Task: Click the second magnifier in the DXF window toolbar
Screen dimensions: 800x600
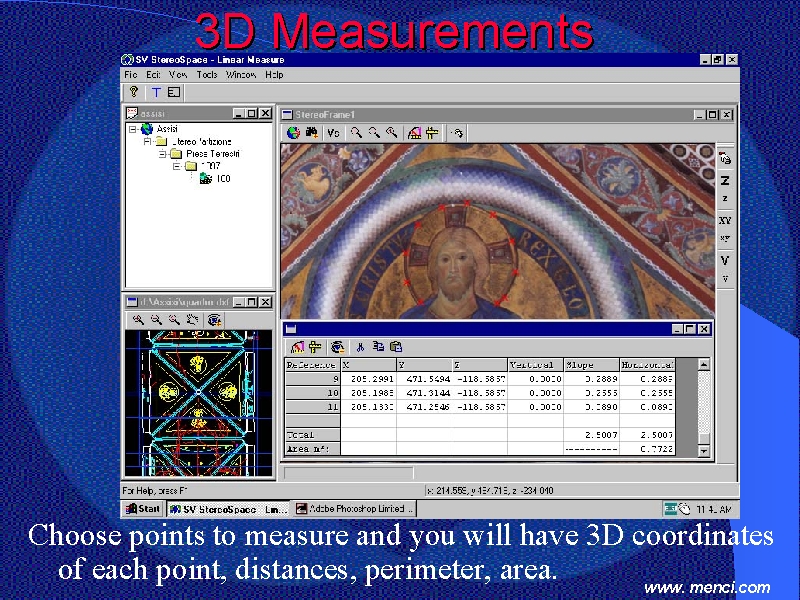Action: pyautogui.click(x=156, y=320)
